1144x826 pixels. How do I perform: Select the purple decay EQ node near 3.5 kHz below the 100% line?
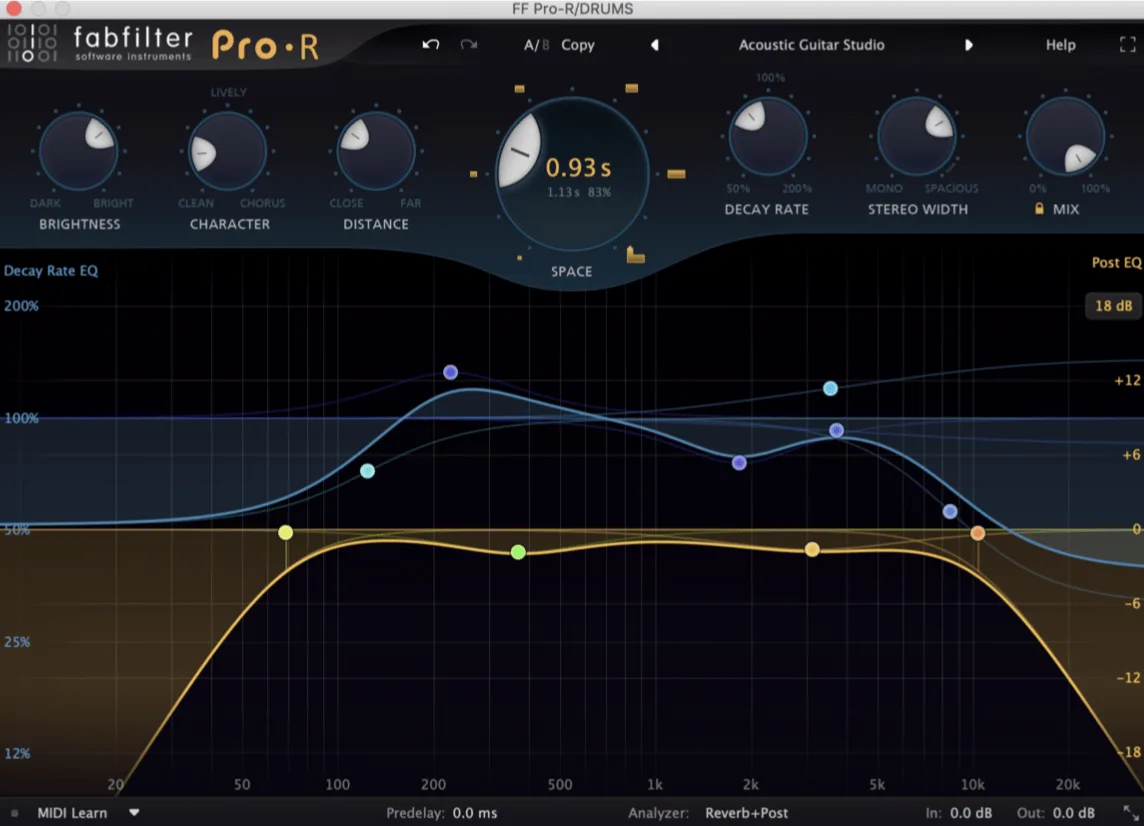837,431
